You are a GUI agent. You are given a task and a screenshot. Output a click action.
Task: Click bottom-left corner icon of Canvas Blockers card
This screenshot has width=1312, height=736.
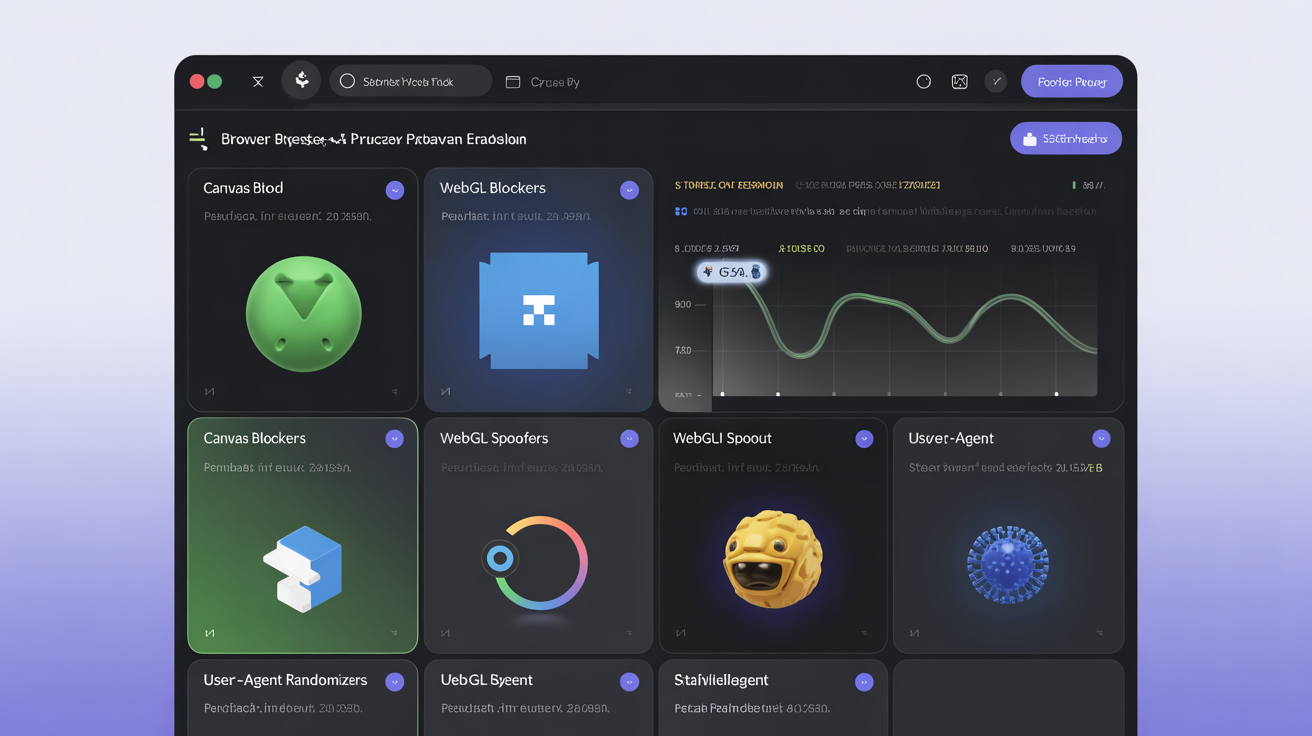click(x=209, y=633)
